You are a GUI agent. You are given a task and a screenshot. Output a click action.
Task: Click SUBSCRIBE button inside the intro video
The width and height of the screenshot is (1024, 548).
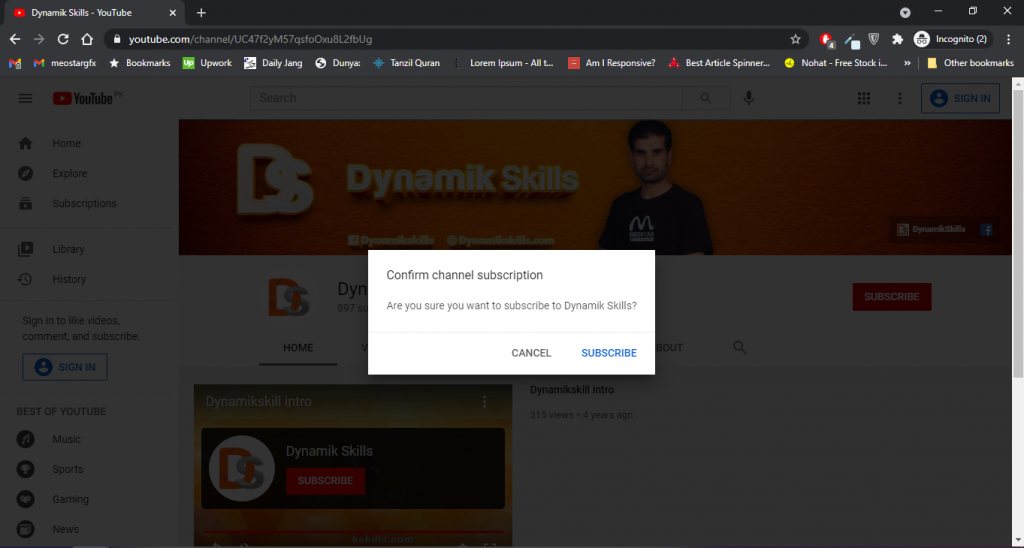(325, 481)
